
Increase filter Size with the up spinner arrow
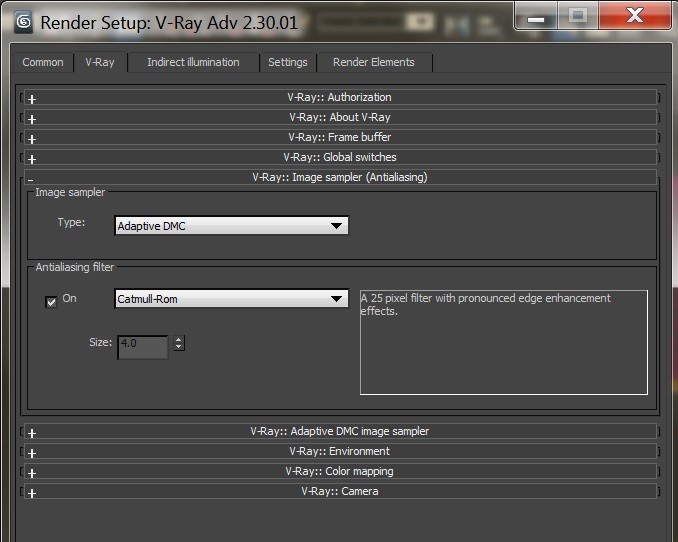tap(179, 340)
